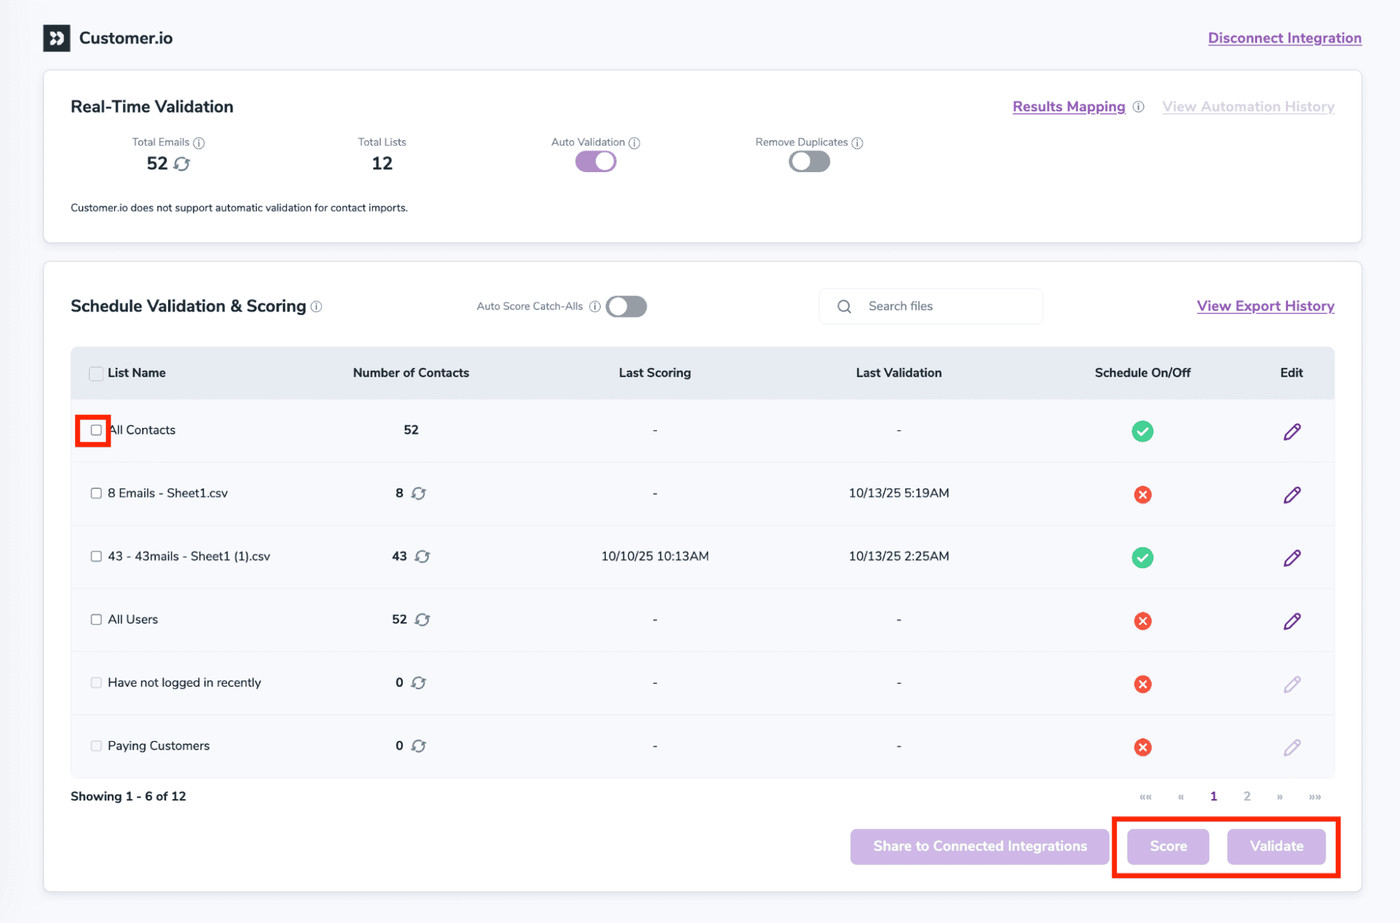
Task: Edit the 8 Emails - Sheet1.csv list
Action: point(1291,494)
